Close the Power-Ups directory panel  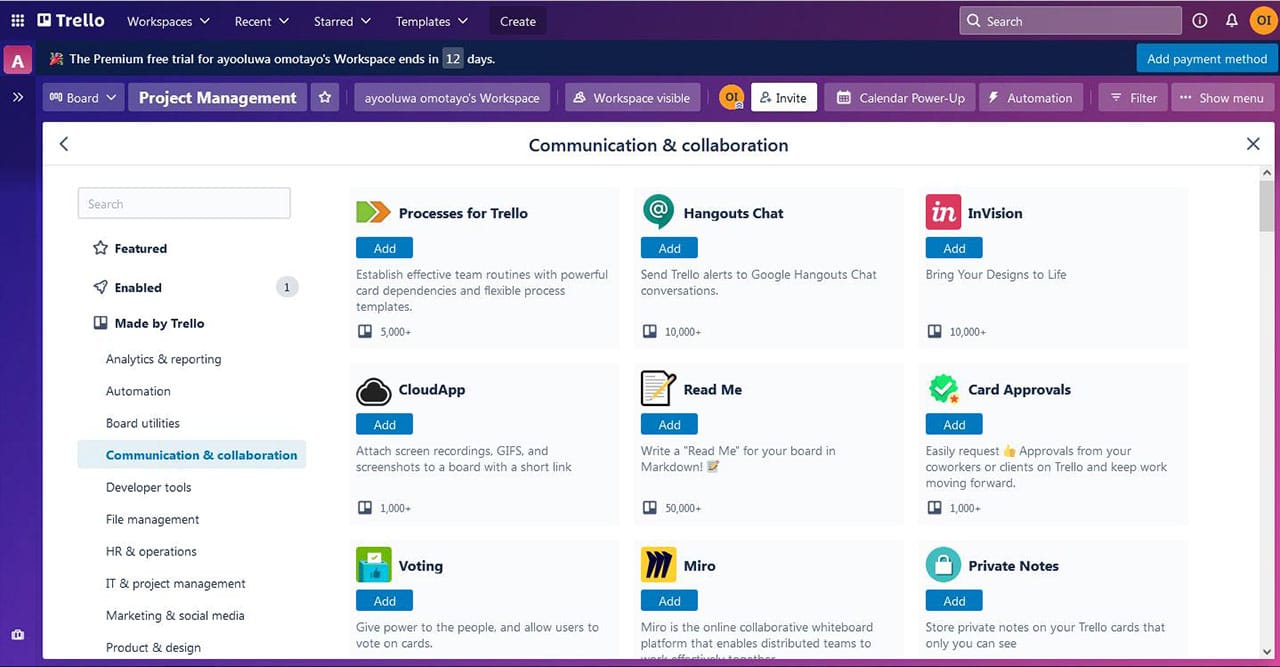point(1253,144)
